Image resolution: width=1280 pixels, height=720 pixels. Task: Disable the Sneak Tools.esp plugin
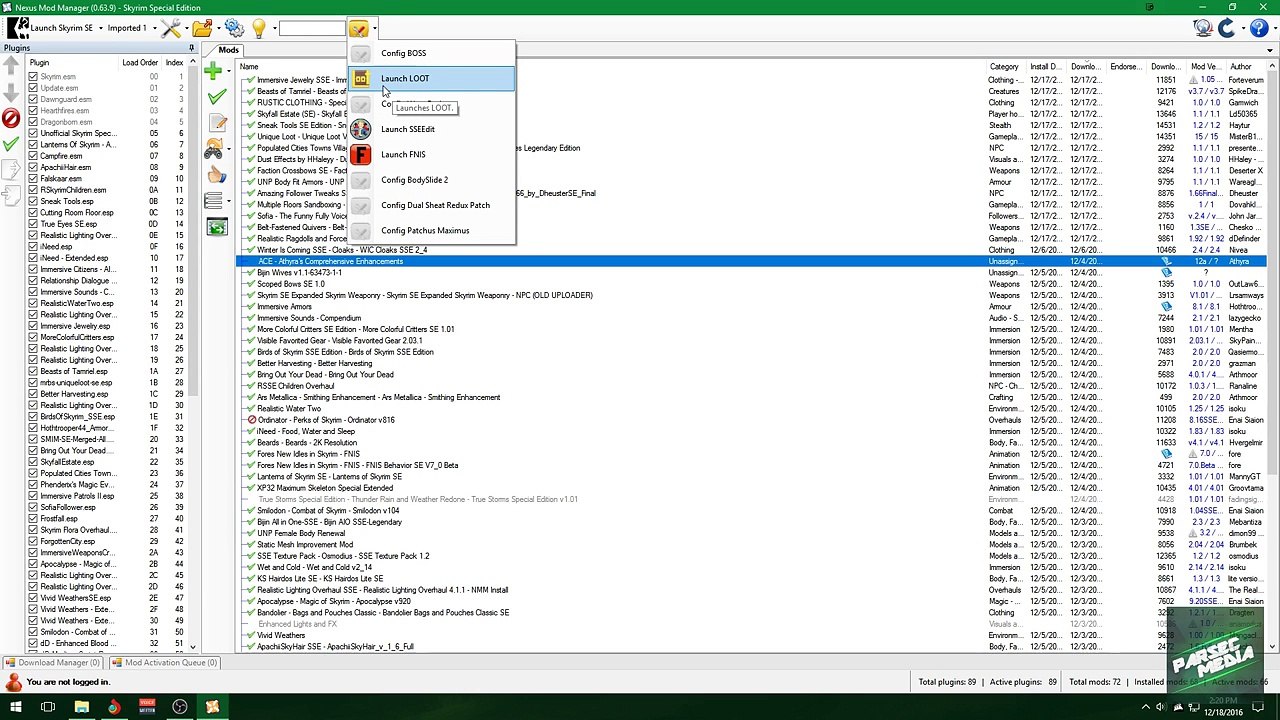(33, 201)
